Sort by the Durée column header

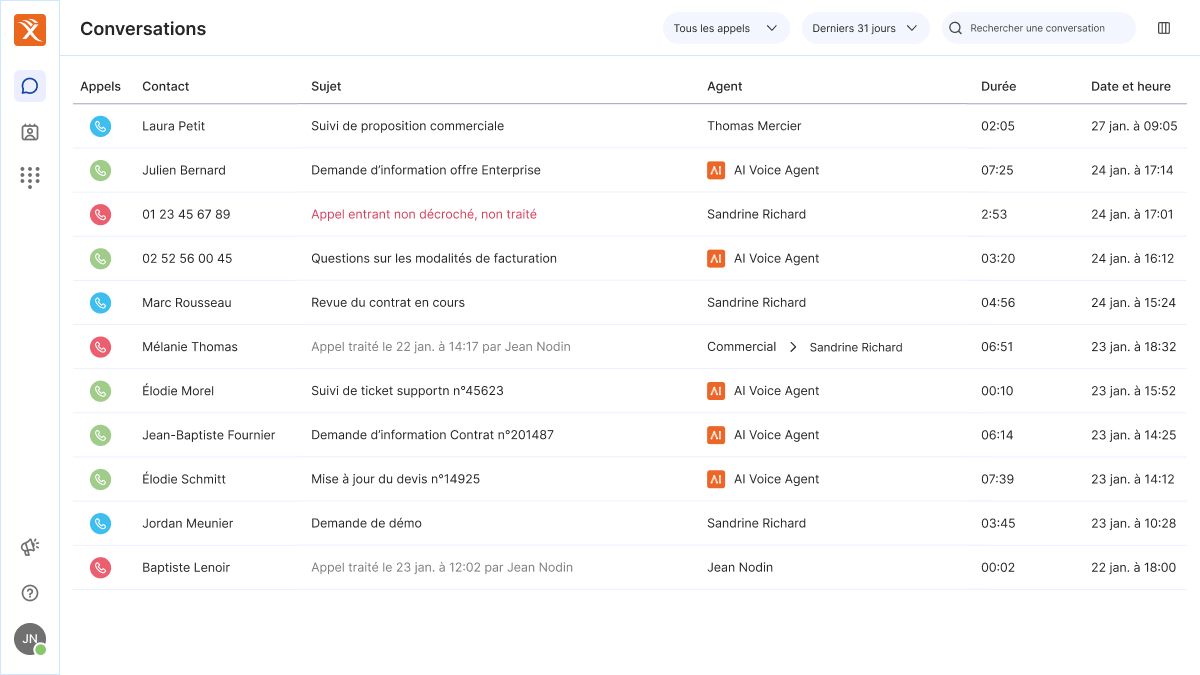click(x=998, y=86)
